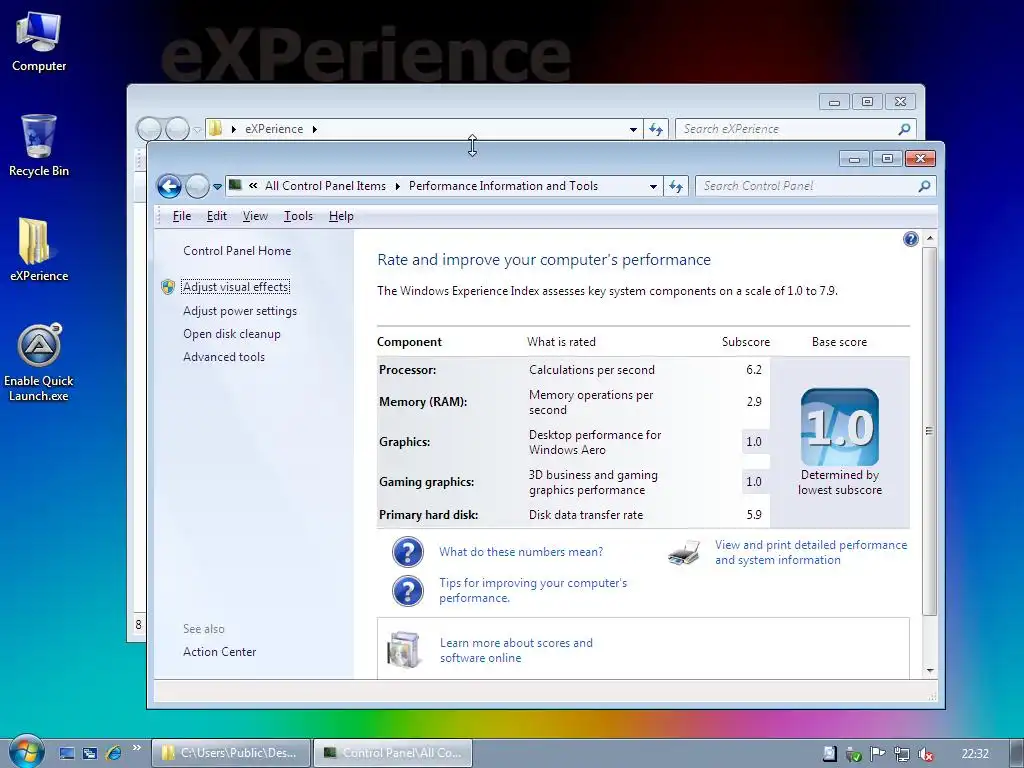Click View and print detailed performance link

(x=811, y=552)
